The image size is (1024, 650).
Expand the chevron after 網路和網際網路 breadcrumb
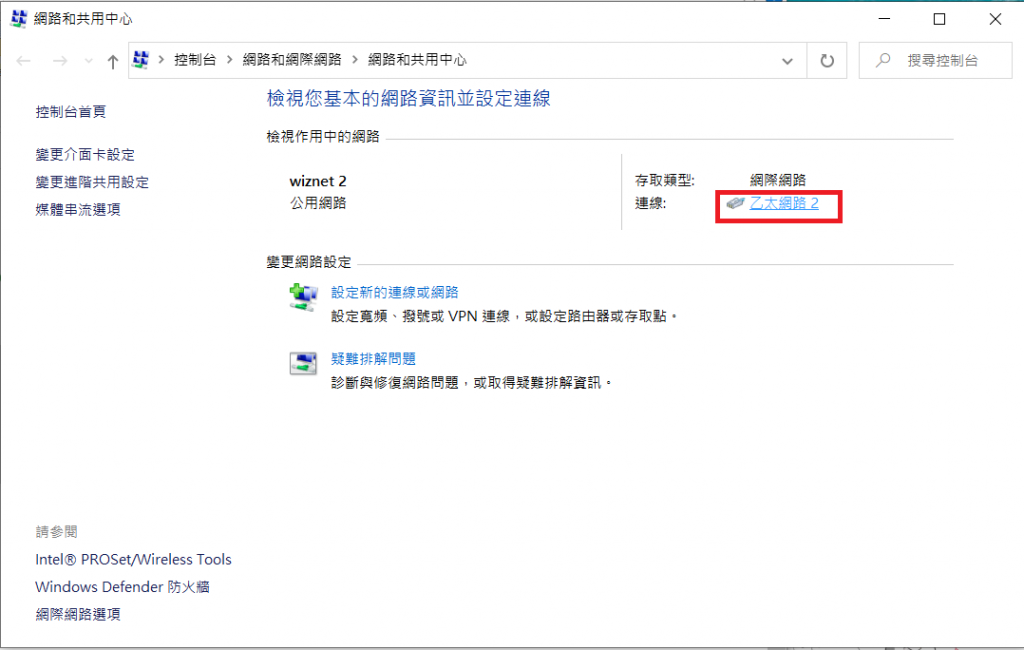pos(355,60)
